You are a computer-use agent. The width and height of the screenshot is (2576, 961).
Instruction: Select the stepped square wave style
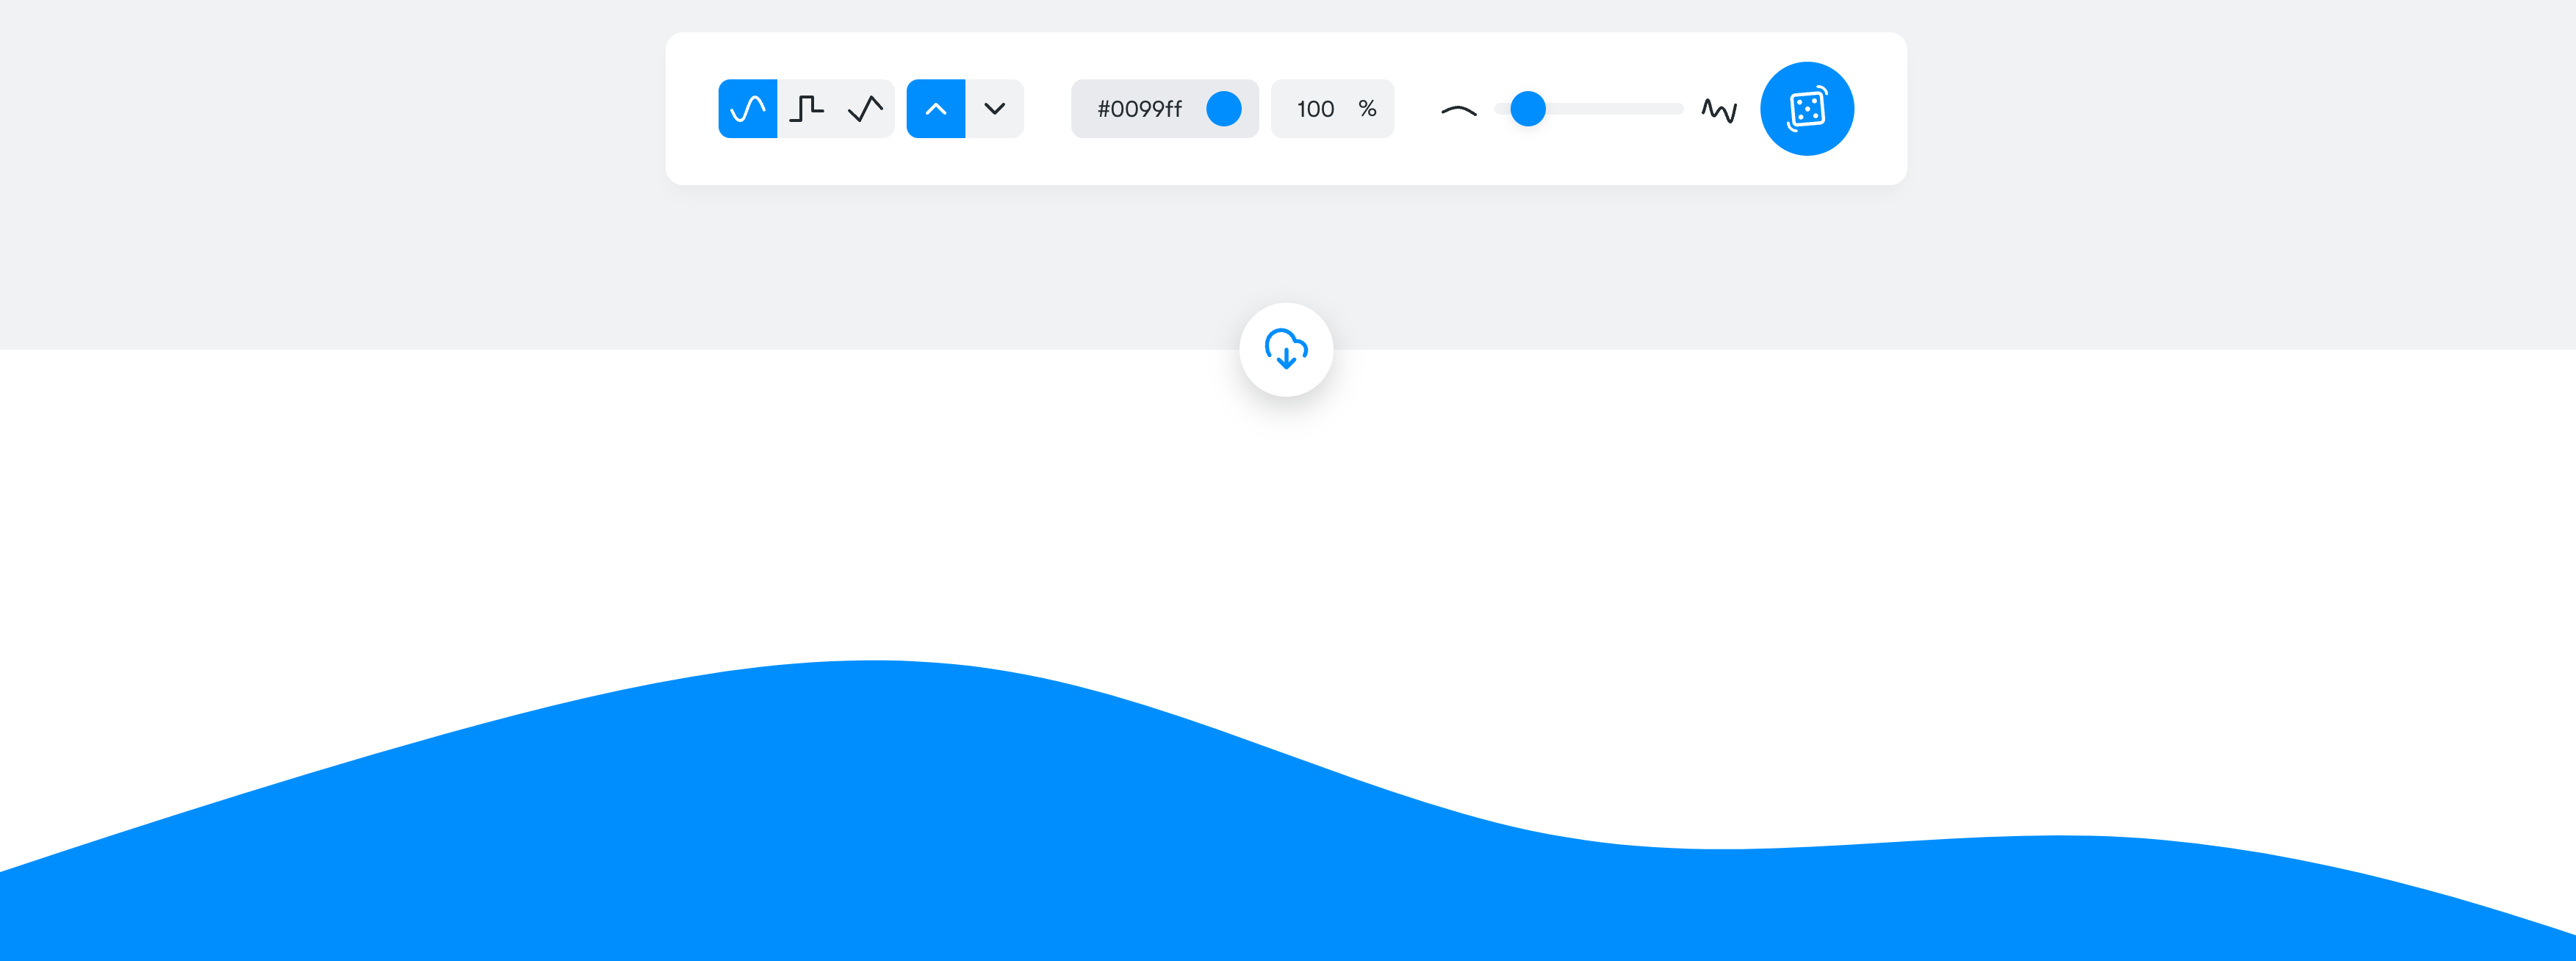point(806,108)
